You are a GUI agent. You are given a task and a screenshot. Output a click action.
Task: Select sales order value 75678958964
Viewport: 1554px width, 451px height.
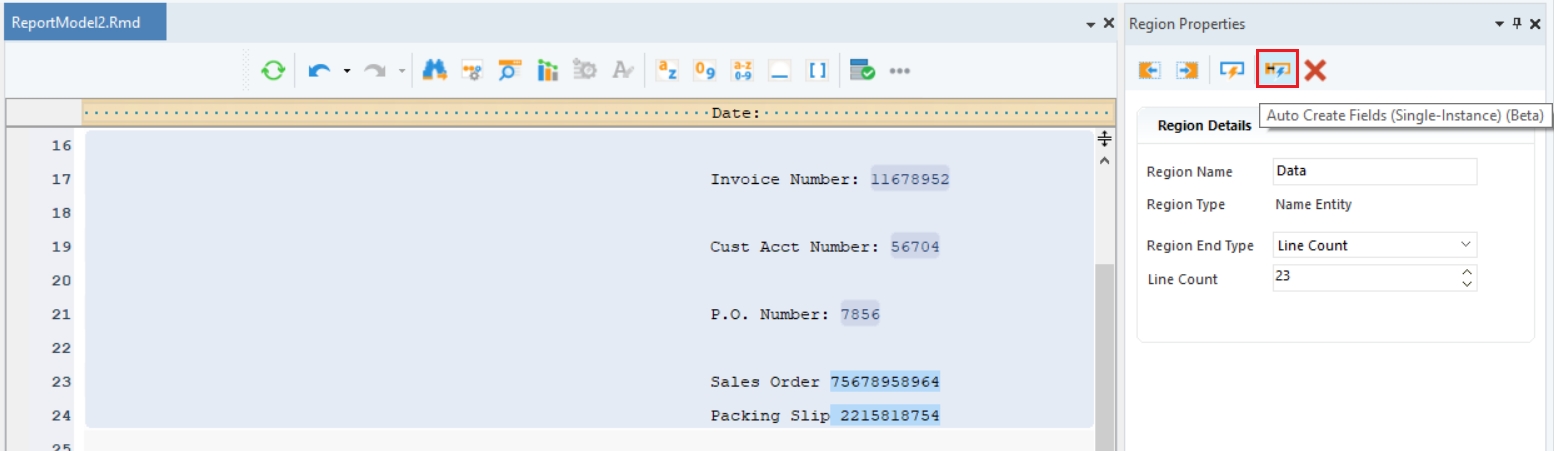(x=885, y=382)
